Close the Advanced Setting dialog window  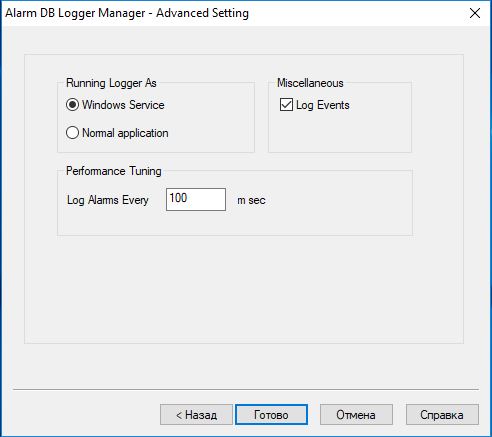(x=475, y=13)
